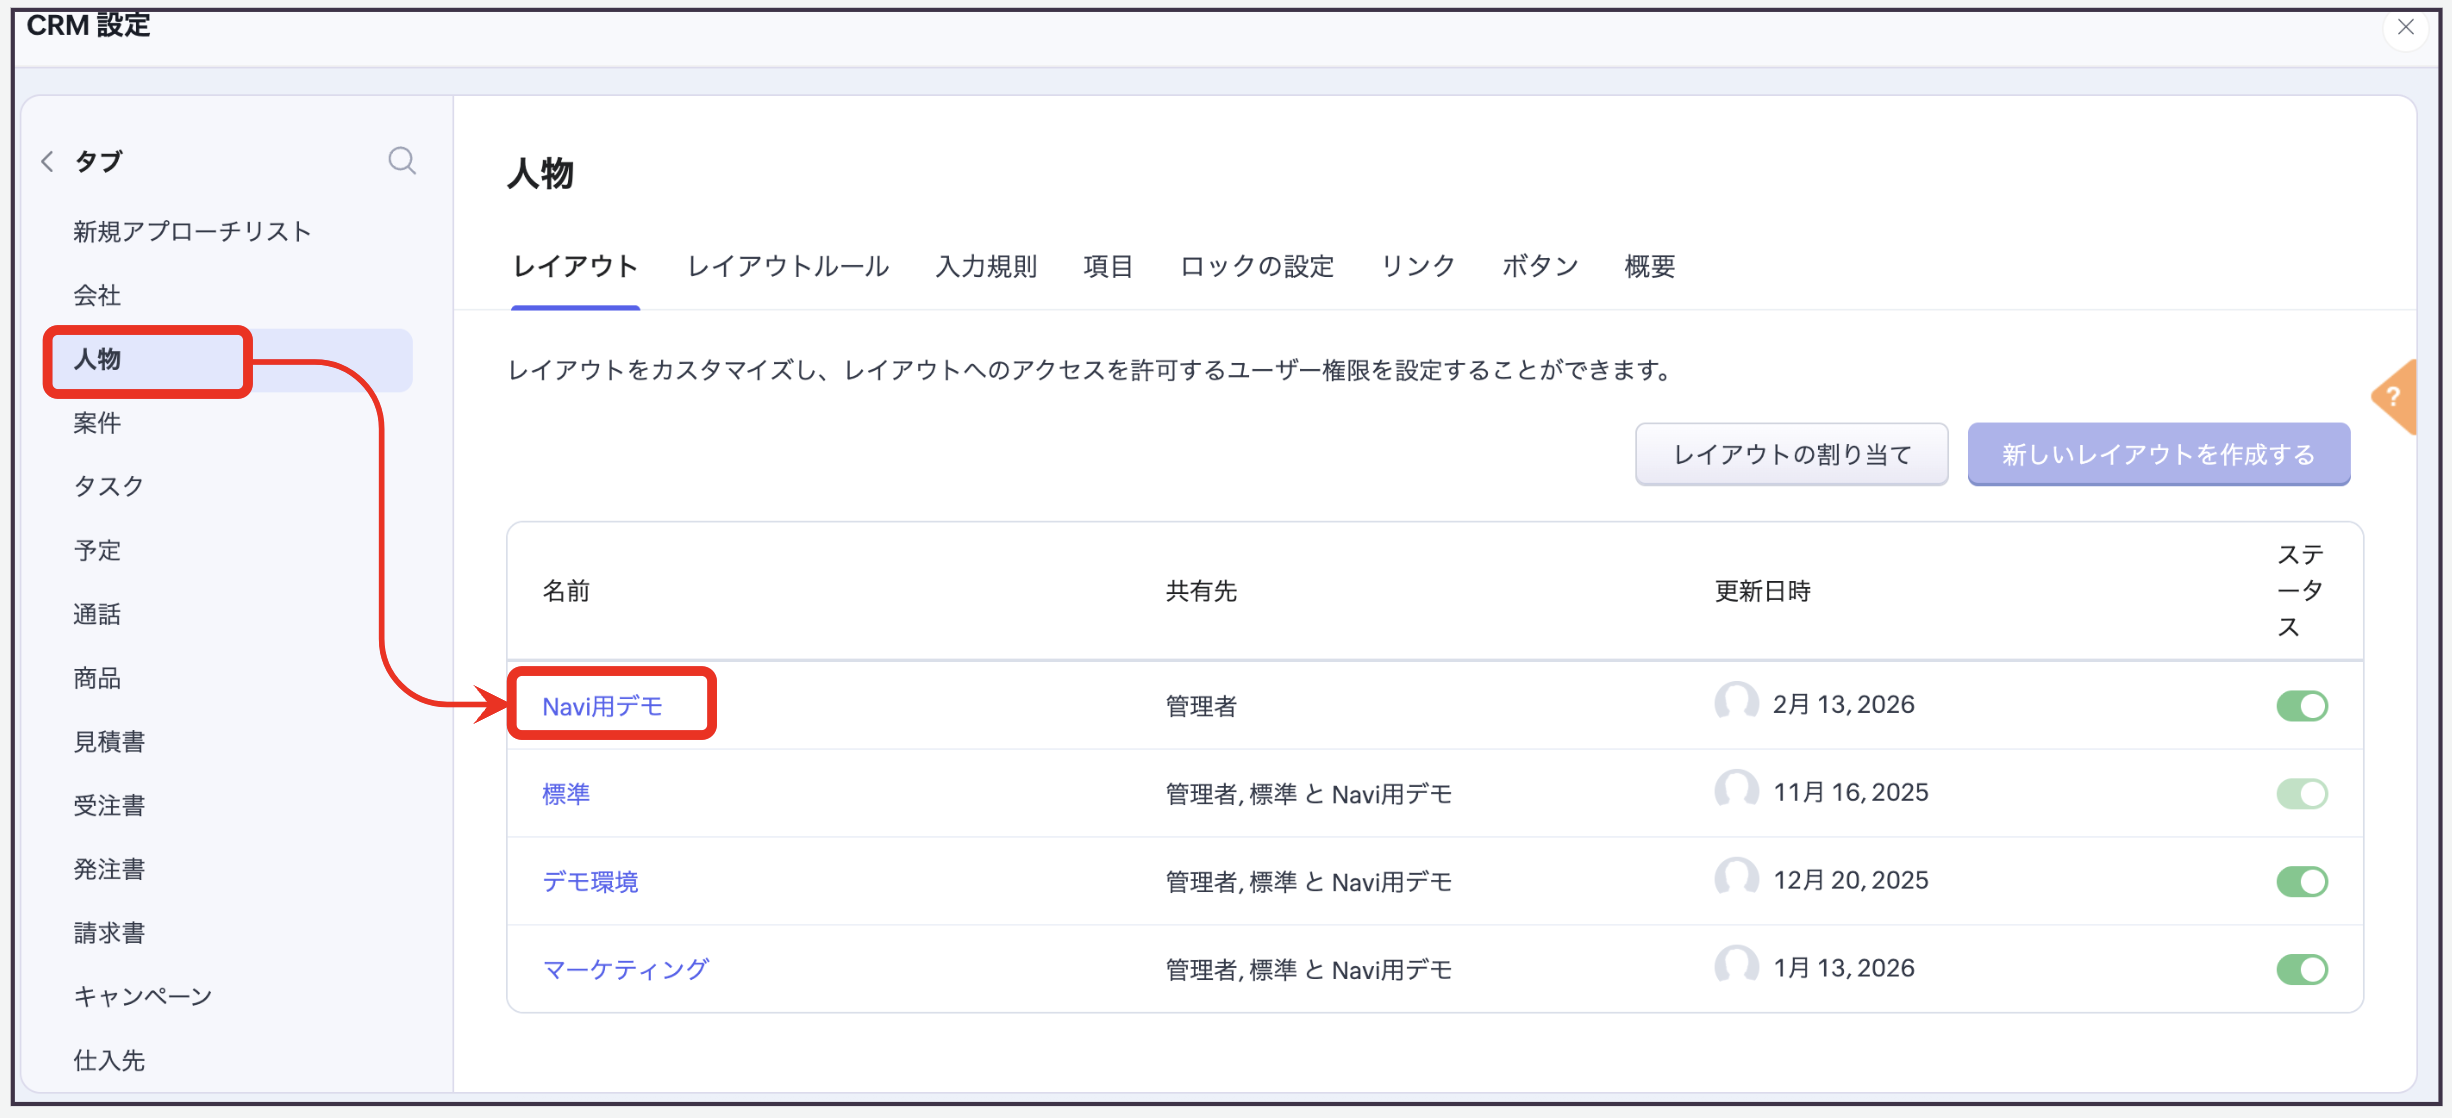Open the Navi用デモ layout link
Viewport: 2452px width, 1118px height.
pyautogui.click(x=602, y=706)
